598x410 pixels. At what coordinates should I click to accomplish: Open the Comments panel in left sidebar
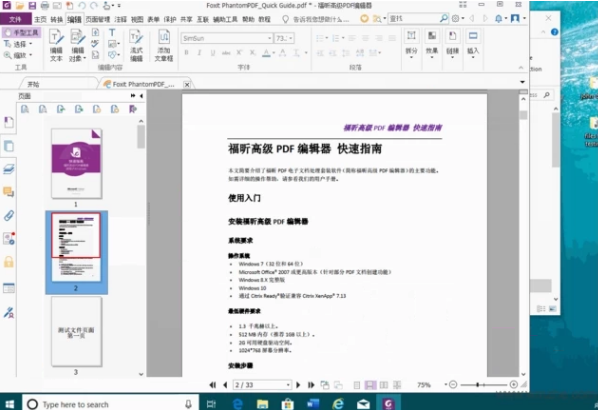[8, 192]
